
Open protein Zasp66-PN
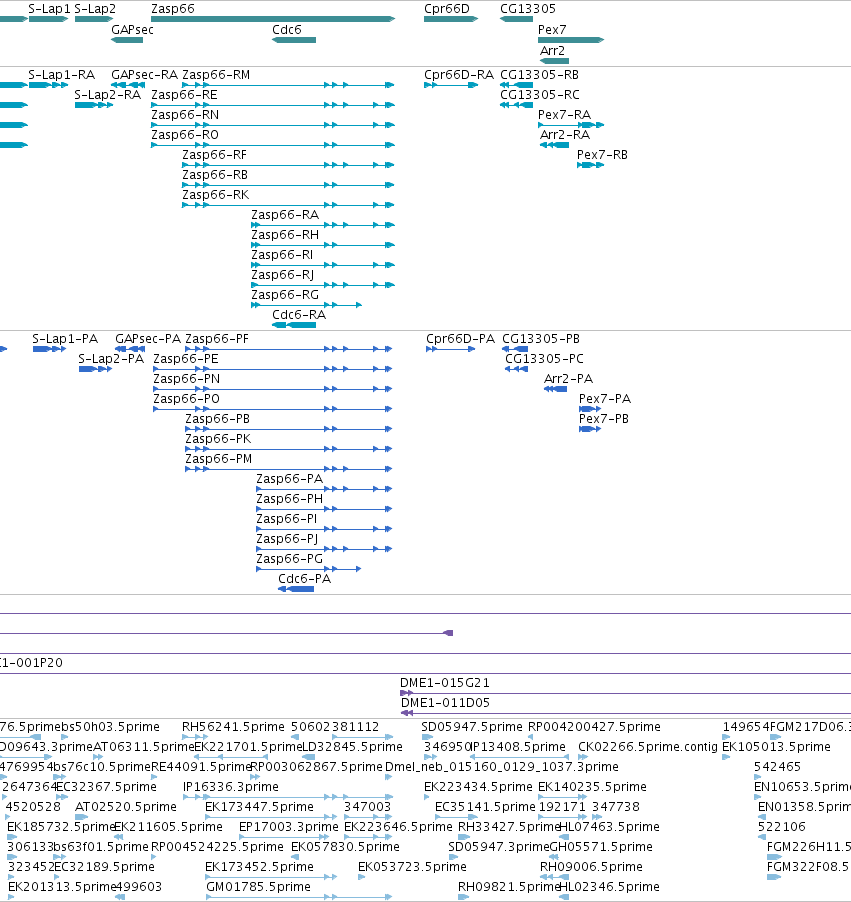point(186,379)
